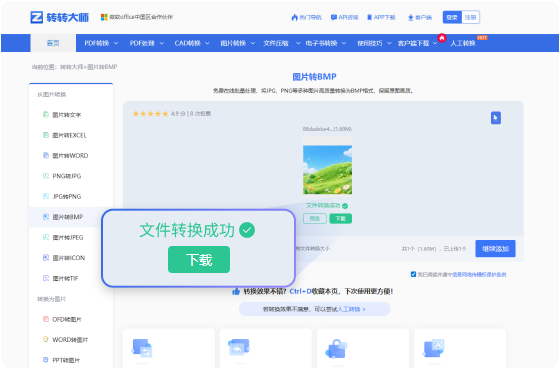Click the PPT转图片 sidebar icon
The height and width of the screenshot is (369, 560).
click(x=46, y=360)
